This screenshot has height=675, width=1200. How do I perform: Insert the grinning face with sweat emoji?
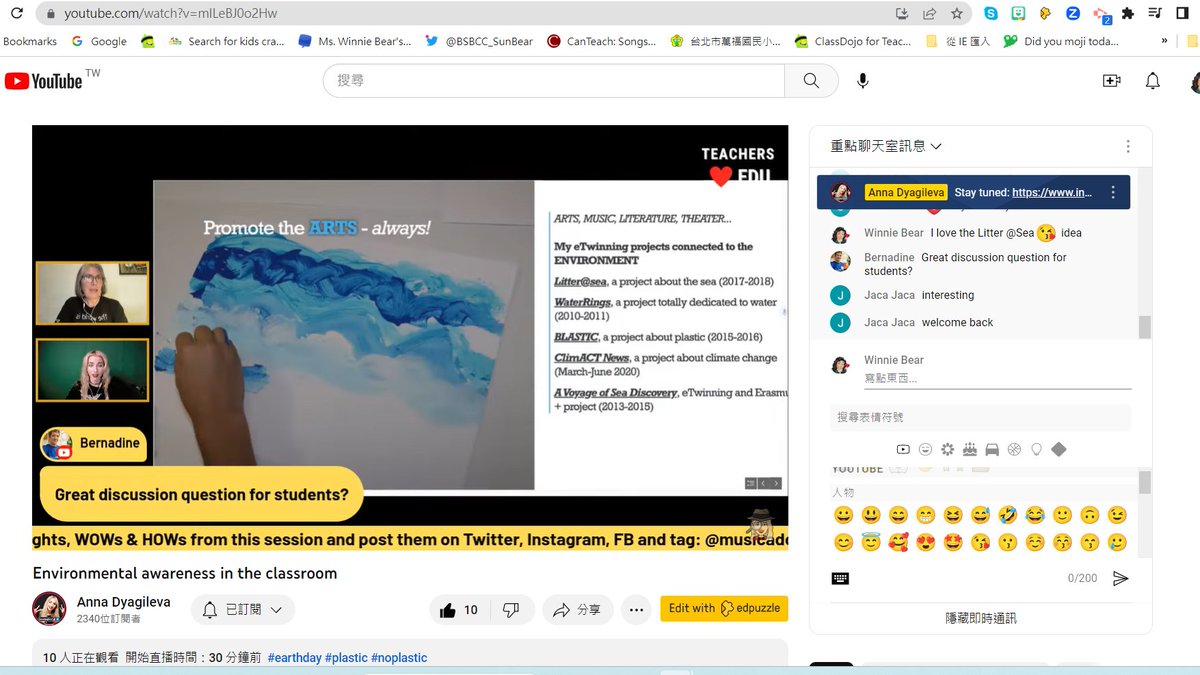coord(980,515)
